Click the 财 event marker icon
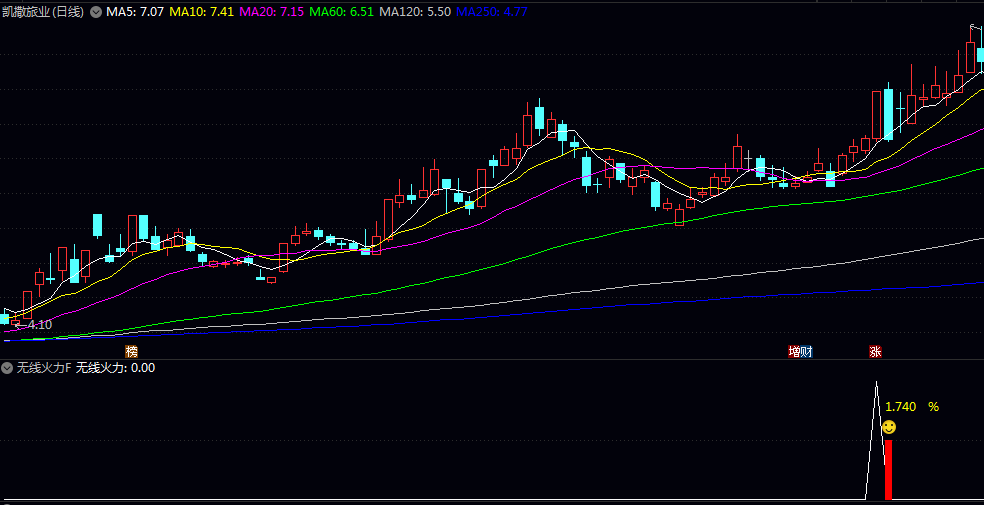984x505 pixels. click(807, 351)
